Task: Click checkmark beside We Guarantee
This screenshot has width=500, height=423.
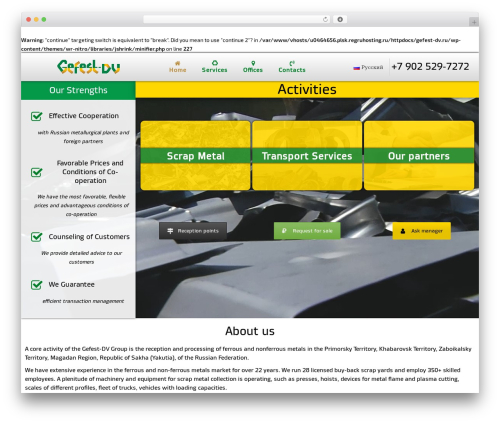Action: [36, 285]
